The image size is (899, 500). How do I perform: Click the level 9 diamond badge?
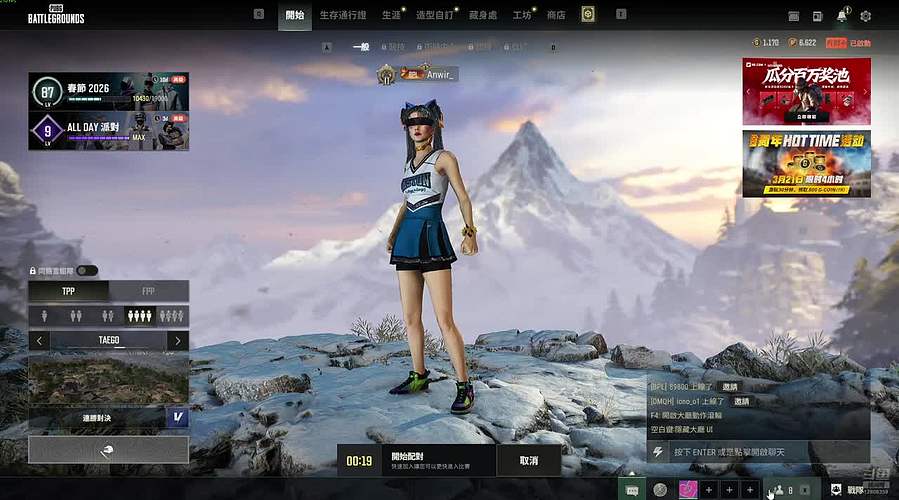pyautogui.click(x=48, y=131)
